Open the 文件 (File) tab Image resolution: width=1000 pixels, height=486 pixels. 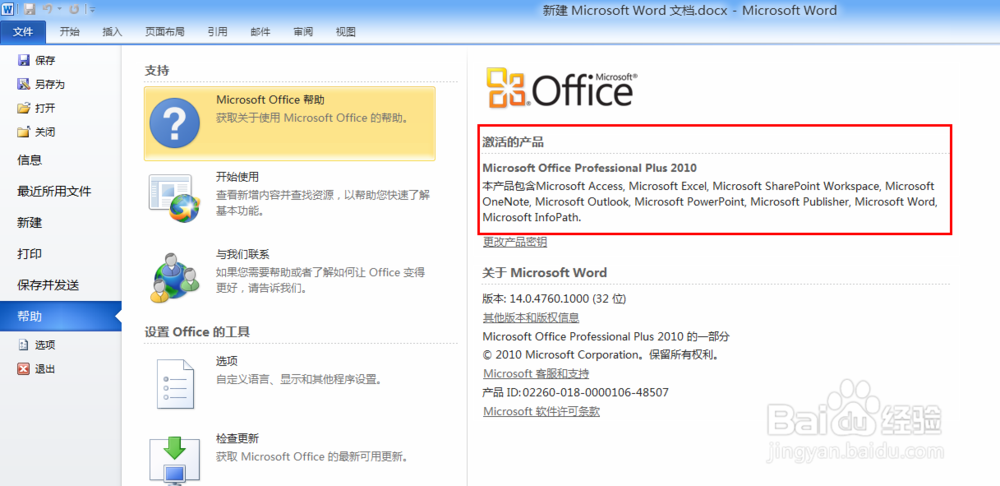pyautogui.click(x=23, y=32)
